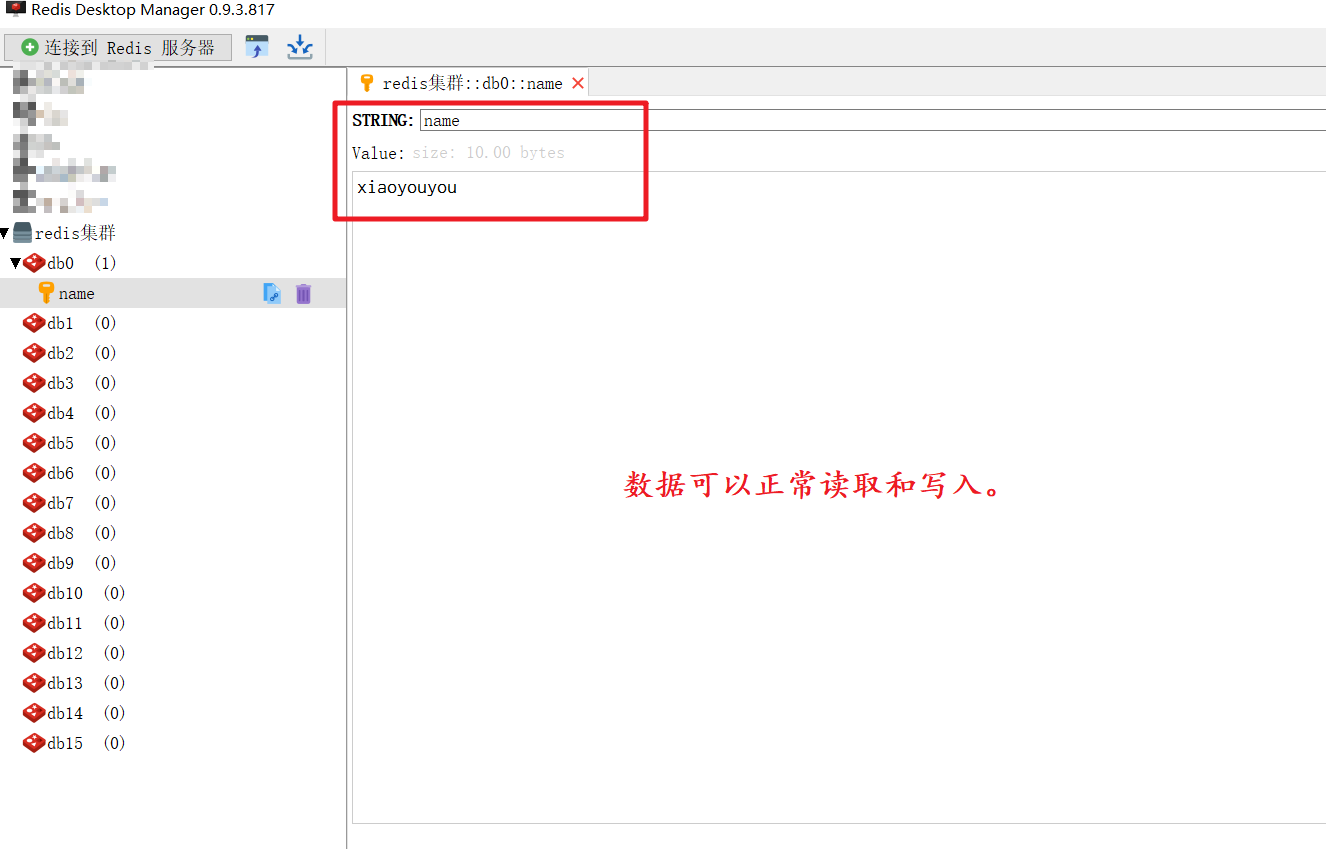Click the green plus icon on connect button
The height and width of the screenshot is (849, 1326).
click(30, 47)
